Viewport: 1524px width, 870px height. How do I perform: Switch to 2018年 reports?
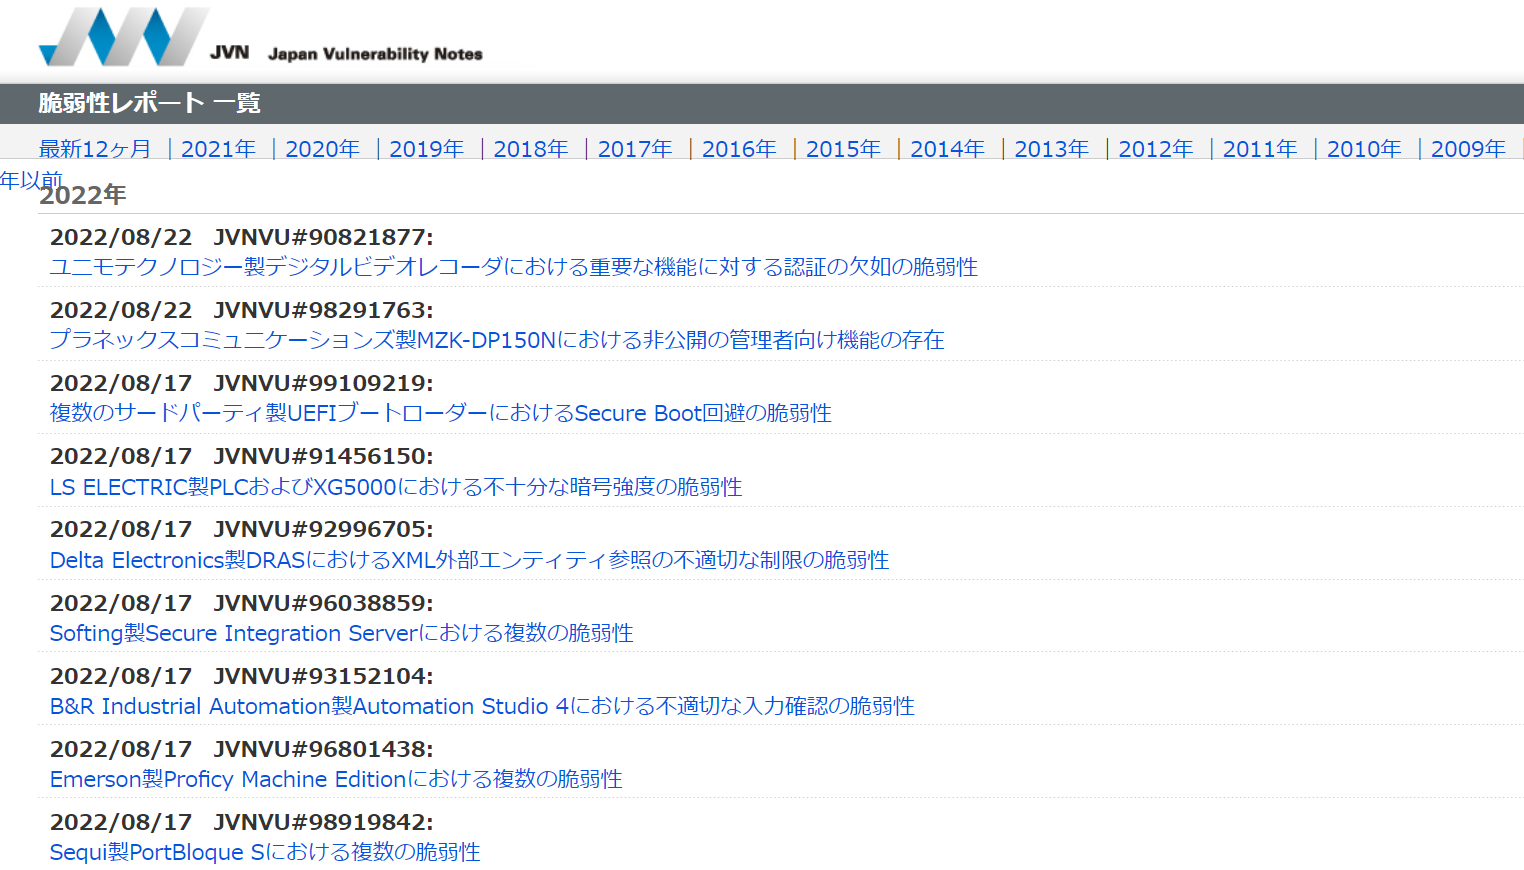tap(530, 149)
